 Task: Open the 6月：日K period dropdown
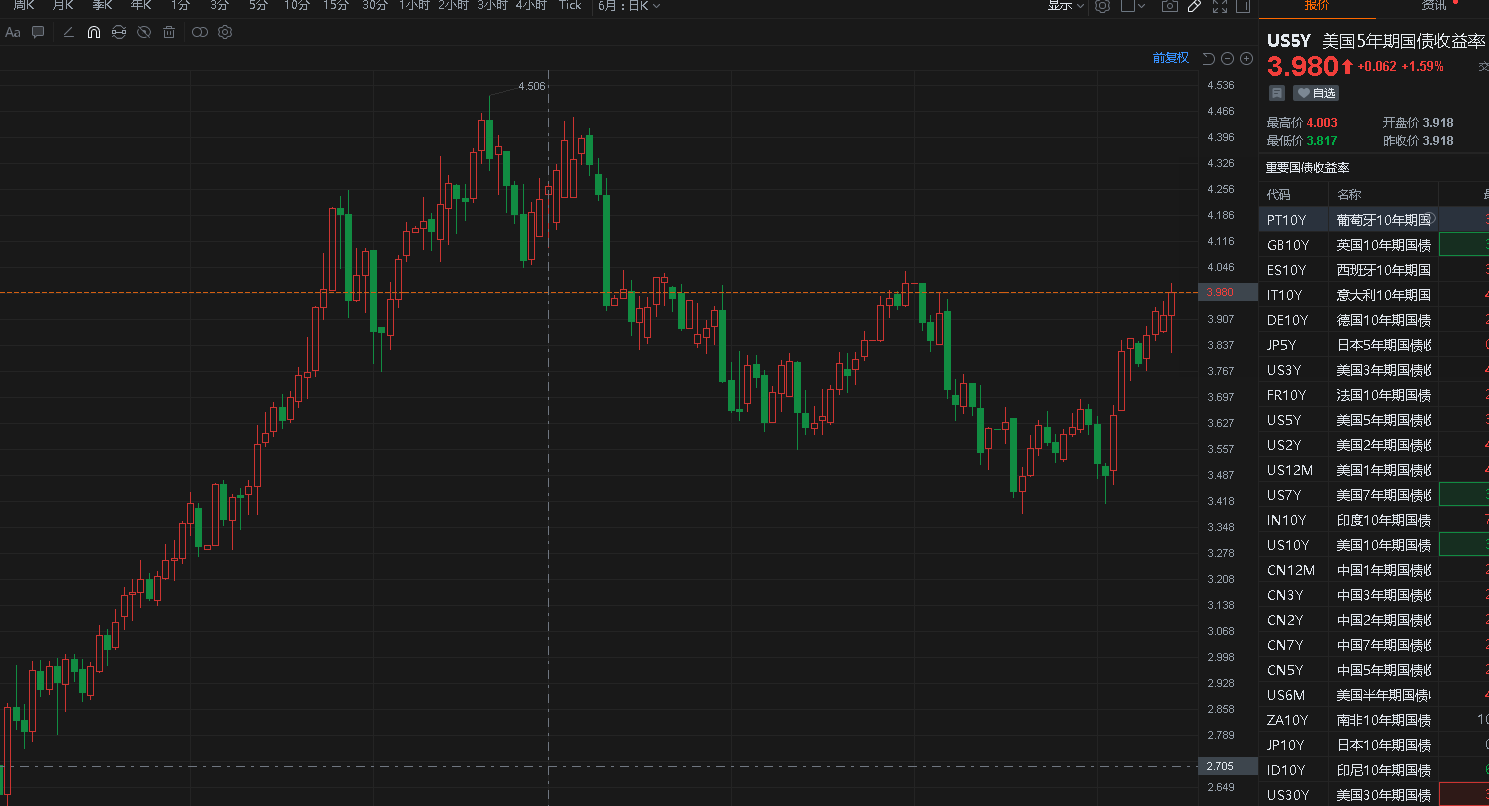pyautogui.click(x=630, y=6)
